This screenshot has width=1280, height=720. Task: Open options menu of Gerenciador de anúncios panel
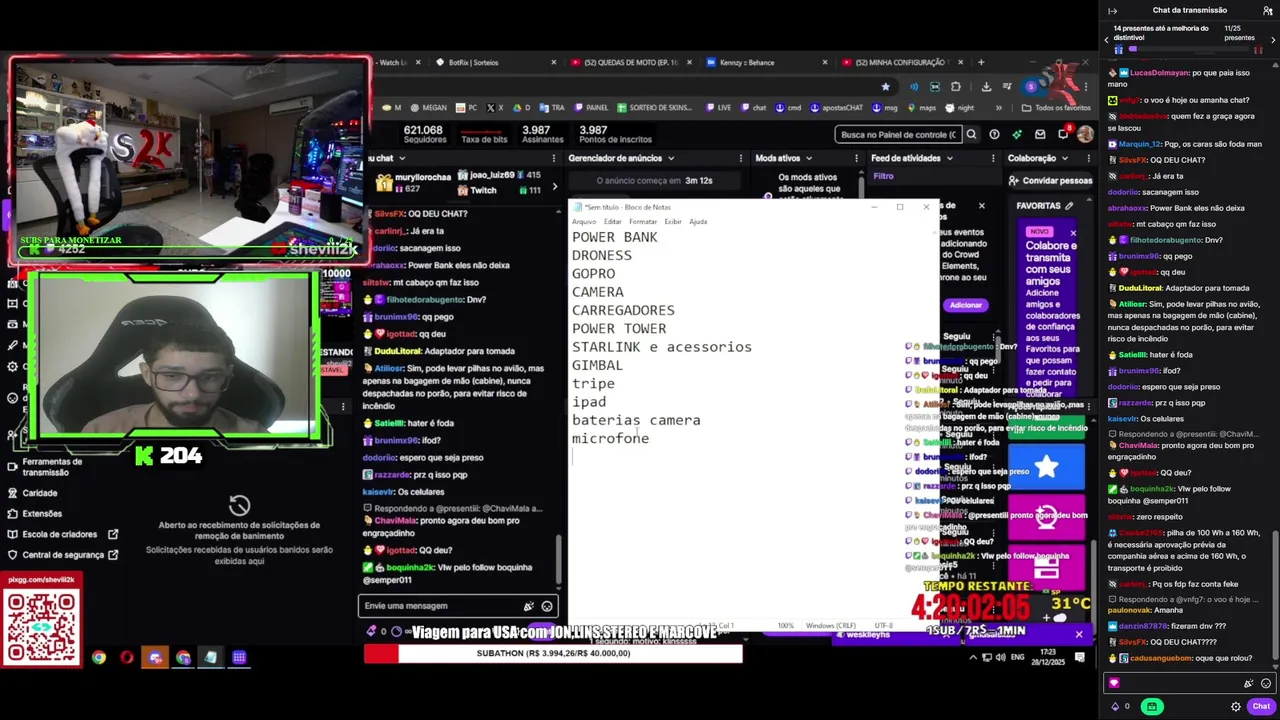741,158
